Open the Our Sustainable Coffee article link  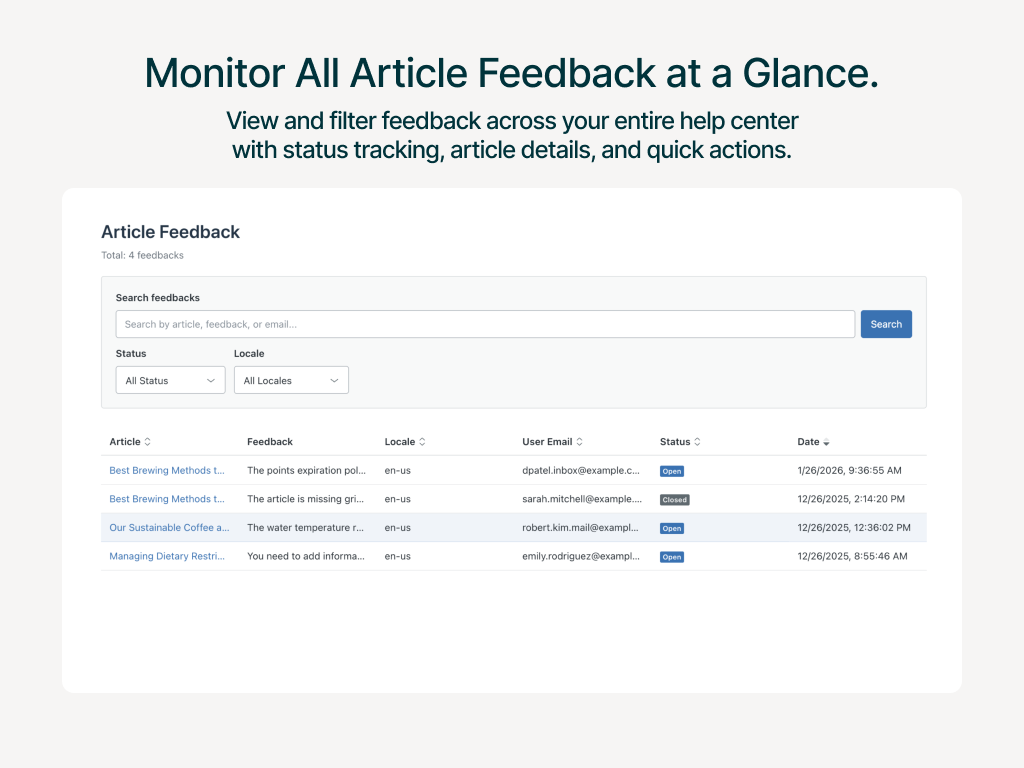pyautogui.click(x=169, y=528)
